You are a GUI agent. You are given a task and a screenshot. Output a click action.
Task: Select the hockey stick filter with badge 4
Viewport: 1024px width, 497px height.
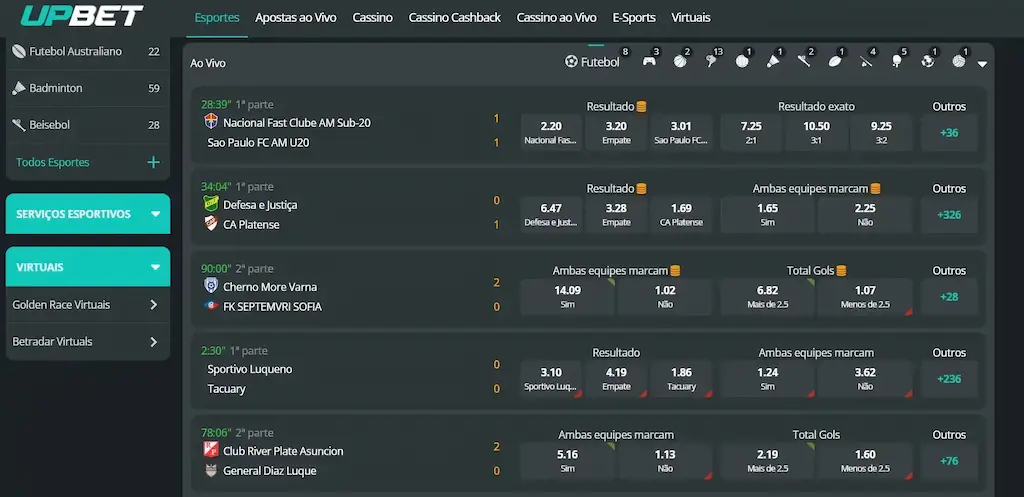[x=866, y=61]
